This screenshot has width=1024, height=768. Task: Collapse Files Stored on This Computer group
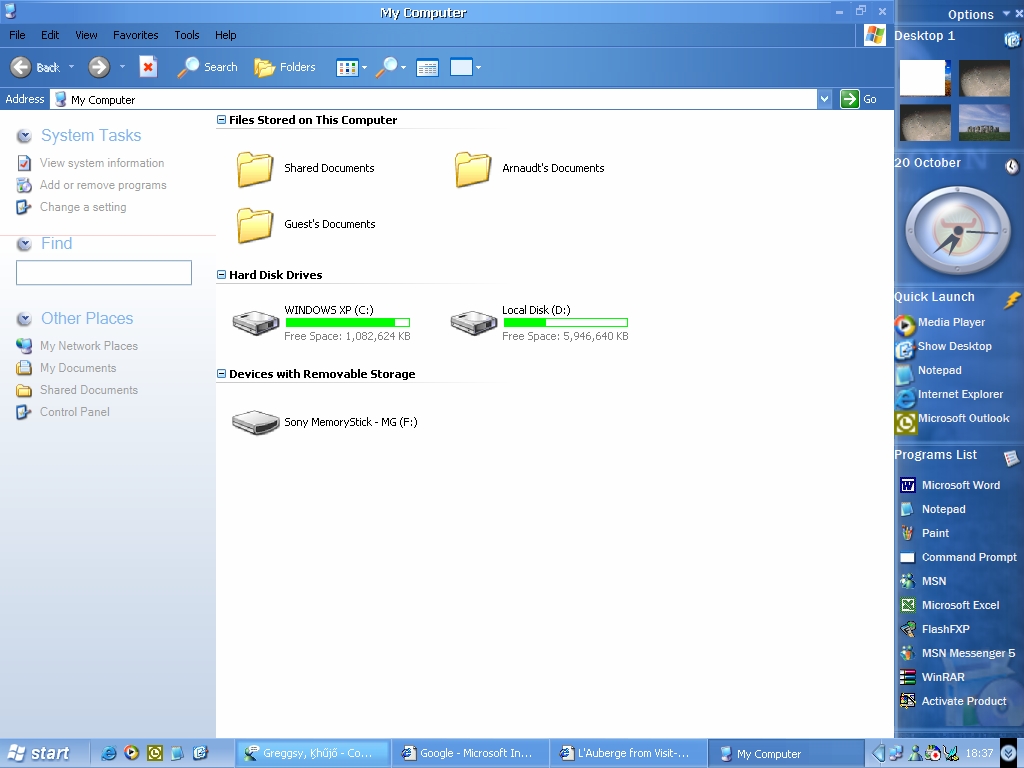point(222,120)
